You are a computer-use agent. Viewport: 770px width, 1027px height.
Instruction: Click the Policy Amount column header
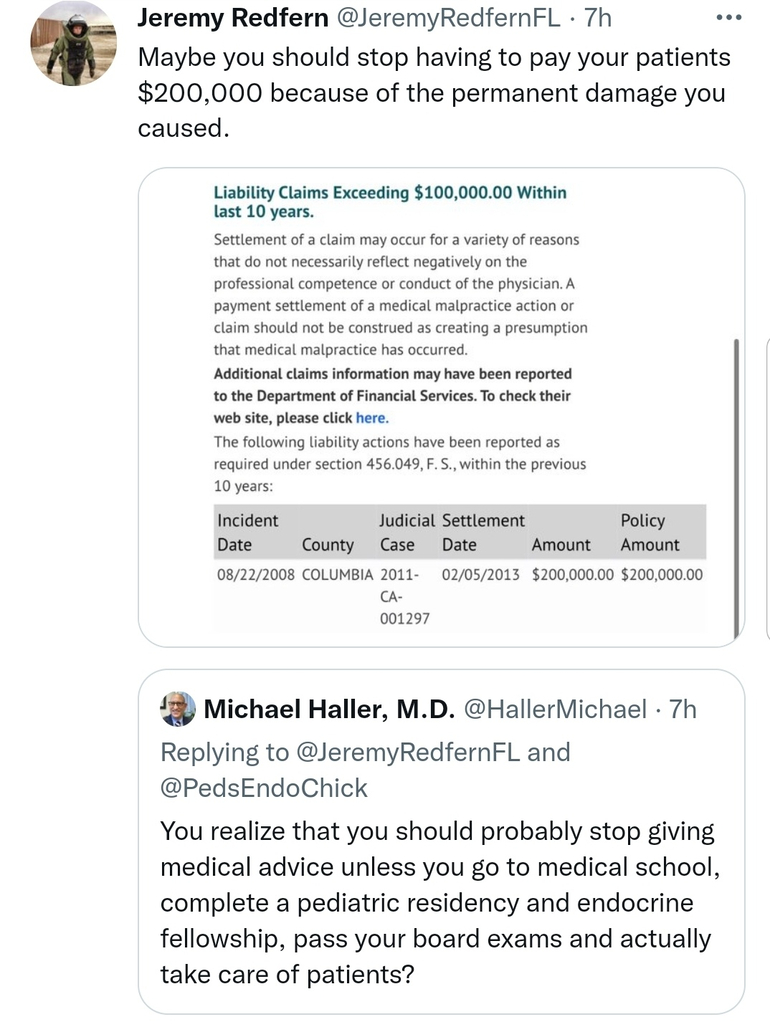pos(649,532)
